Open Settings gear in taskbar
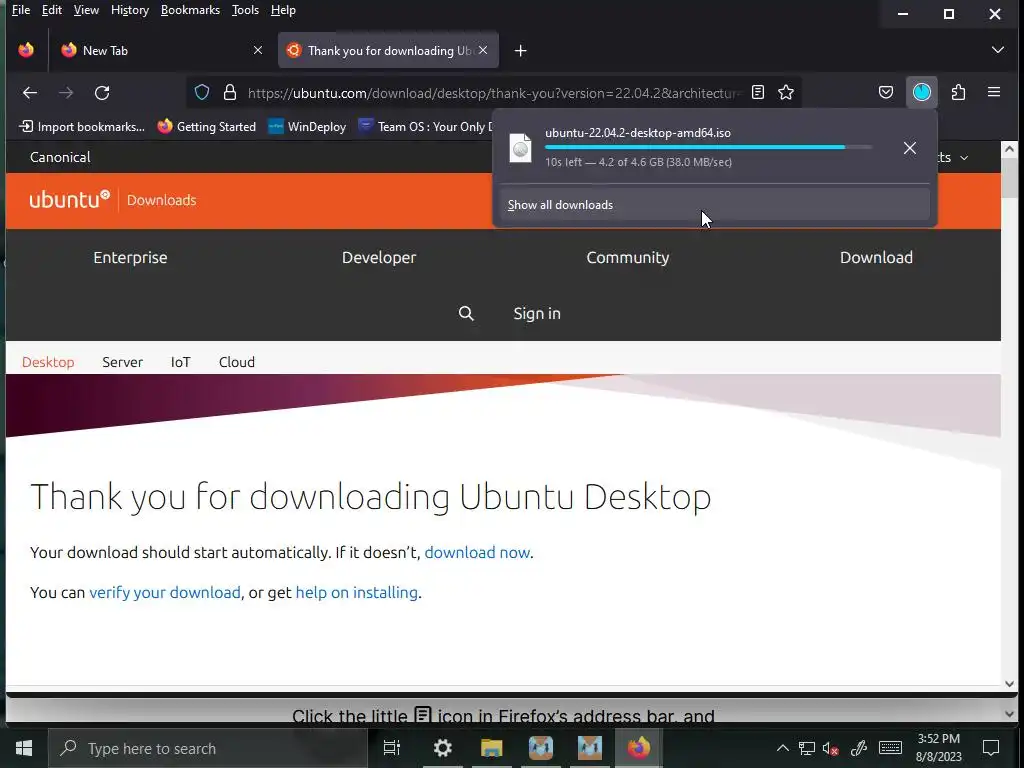The width and height of the screenshot is (1024, 768). point(443,748)
